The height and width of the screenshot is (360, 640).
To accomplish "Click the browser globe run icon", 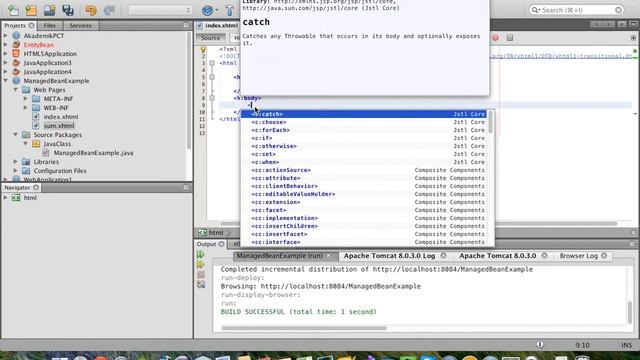I will [x=207, y=10].
